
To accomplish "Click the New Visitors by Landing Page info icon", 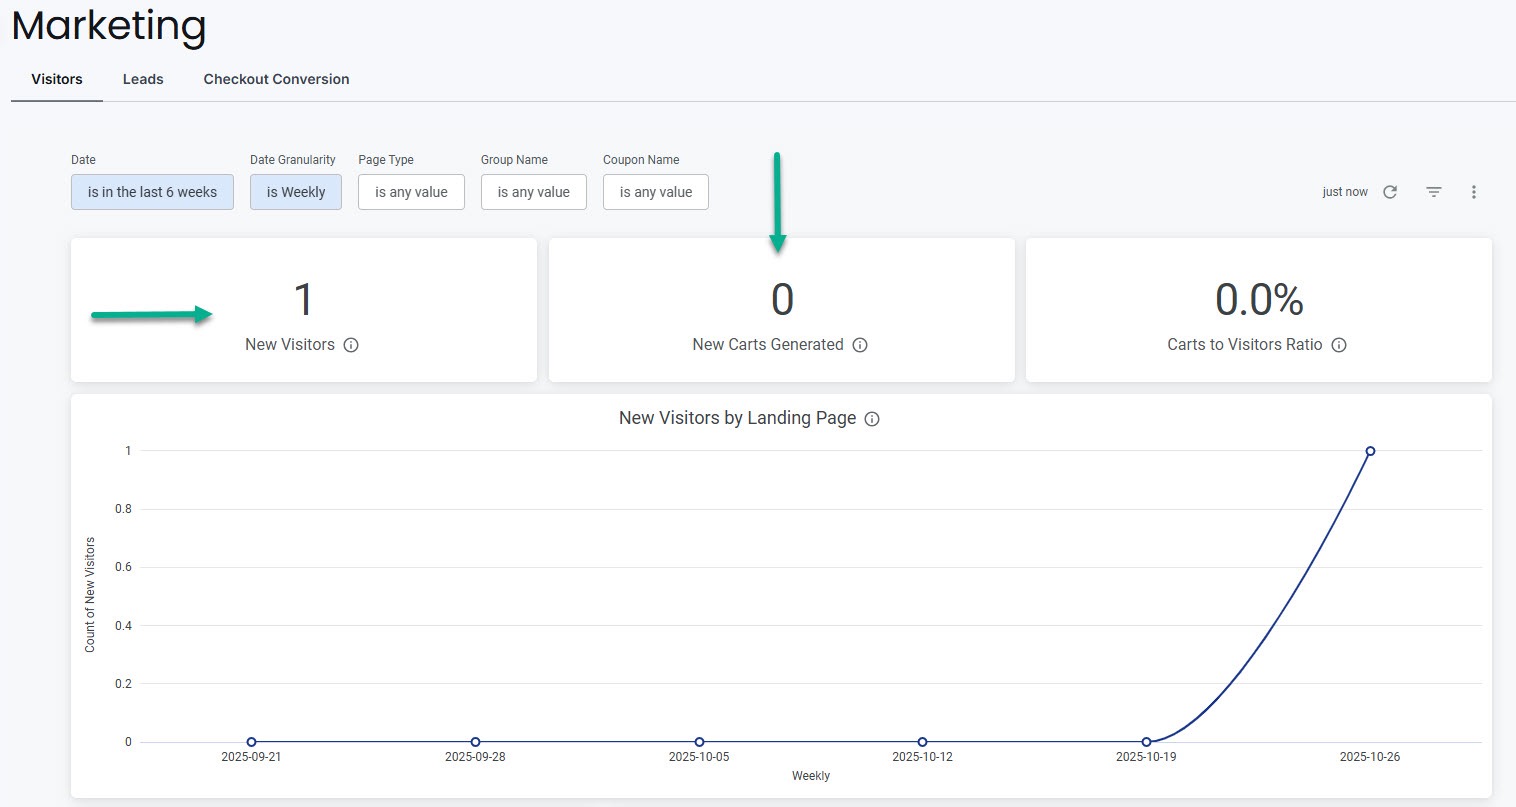I will pyautogui.click(x=872, y=419).
